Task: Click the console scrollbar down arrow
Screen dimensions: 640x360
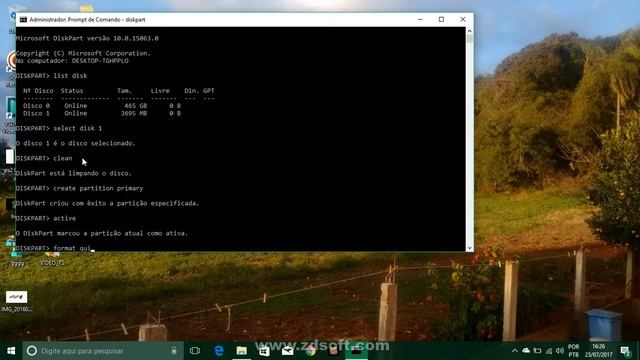Action: tap(469, 247)
